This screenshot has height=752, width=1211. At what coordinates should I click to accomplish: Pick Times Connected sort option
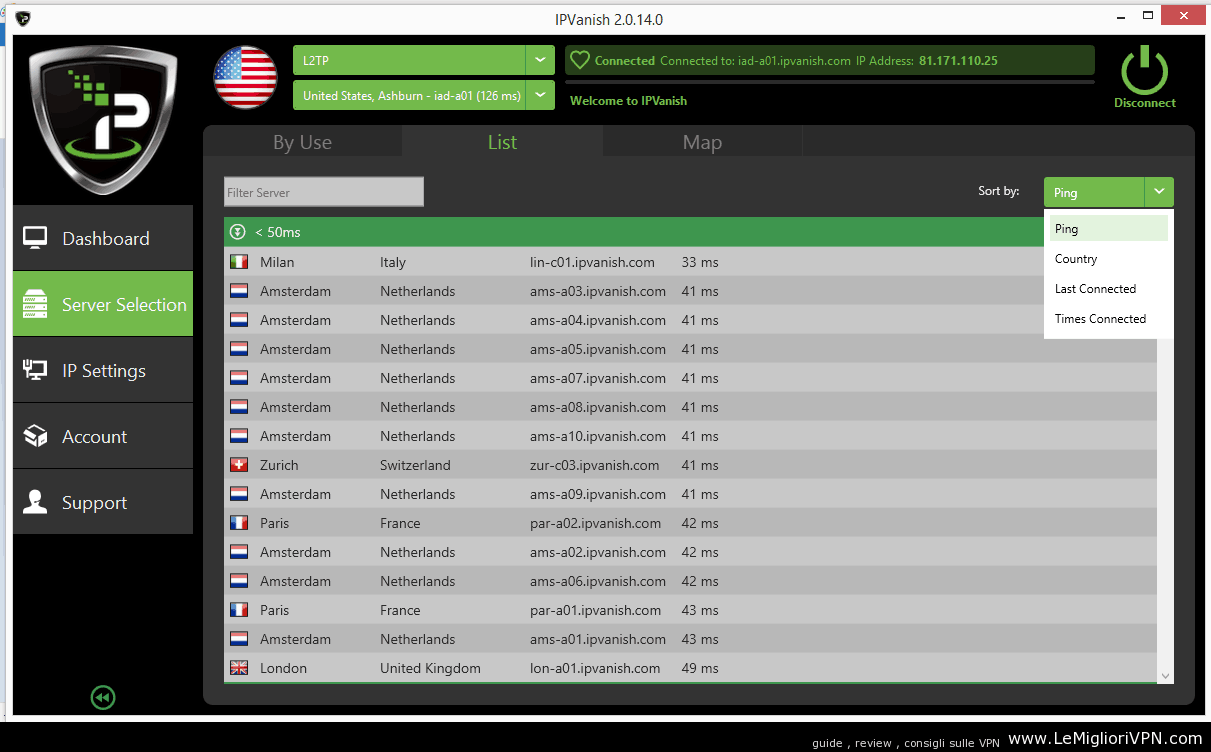1100,319
